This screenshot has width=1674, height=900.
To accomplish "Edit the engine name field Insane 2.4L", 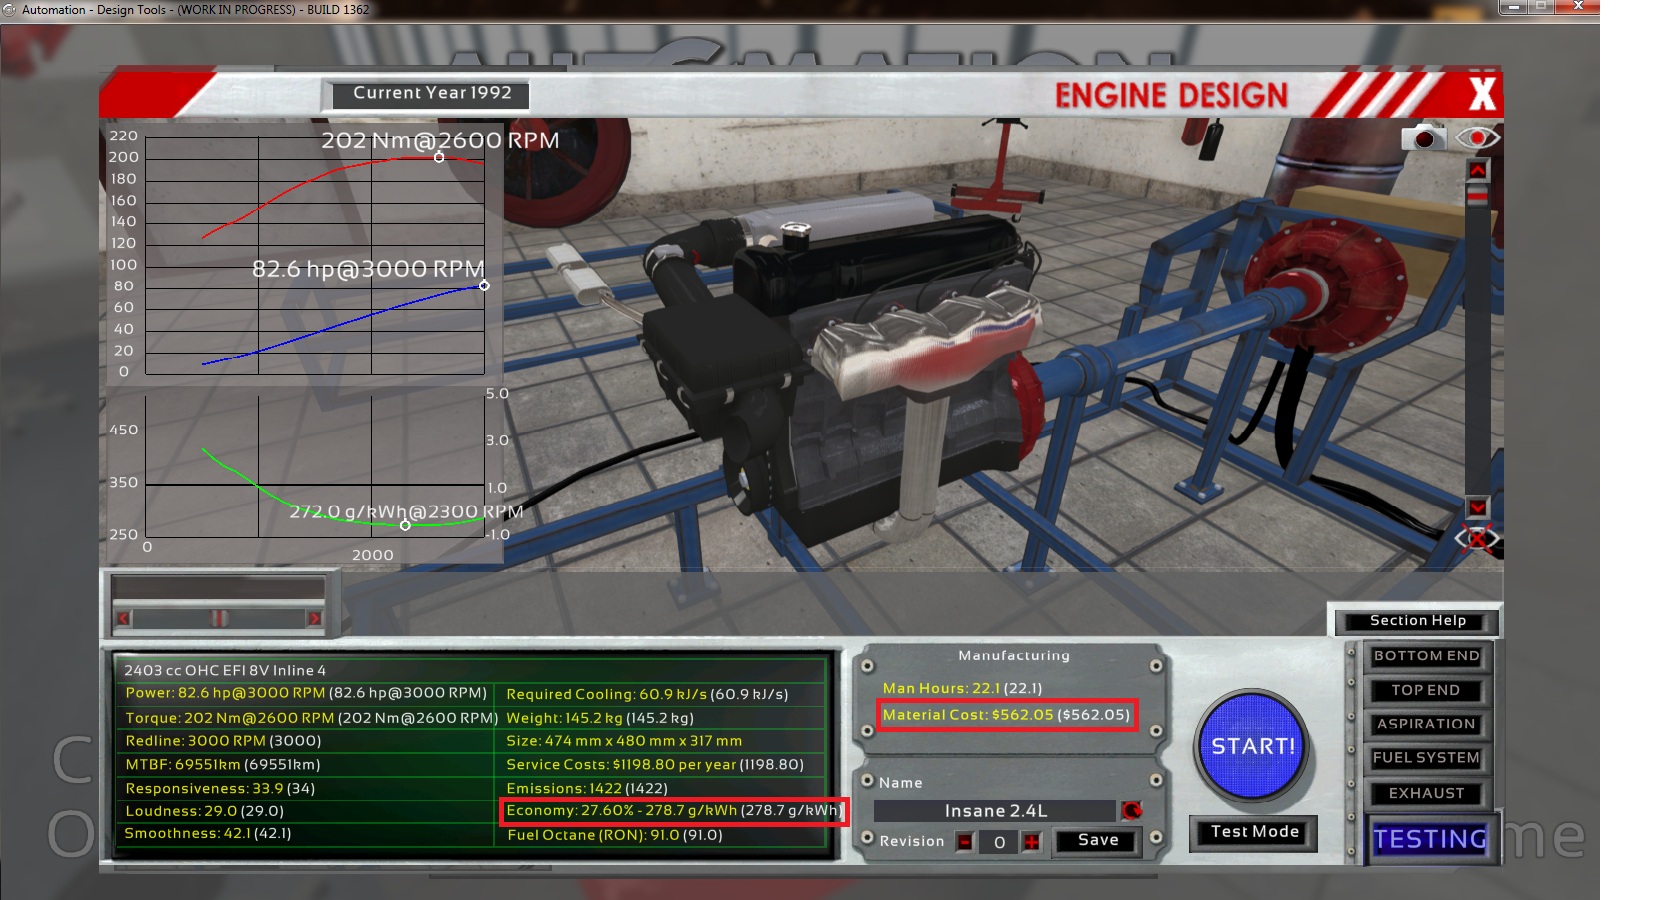I will 995,811.
